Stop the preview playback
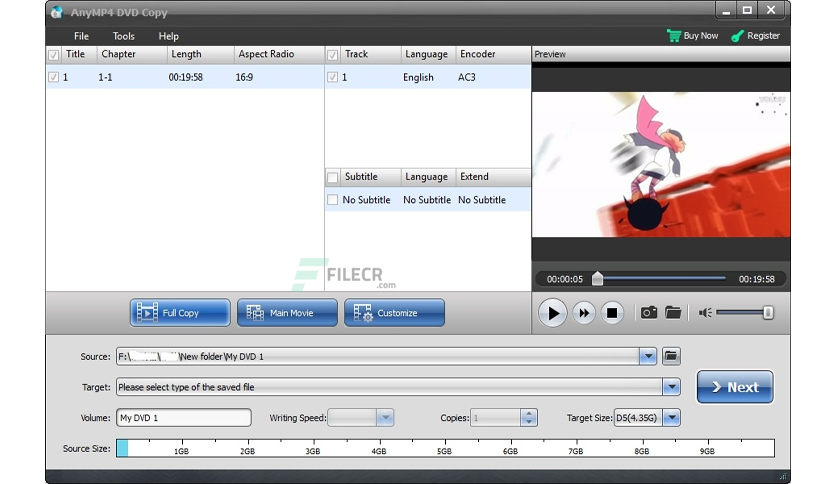 612,313
